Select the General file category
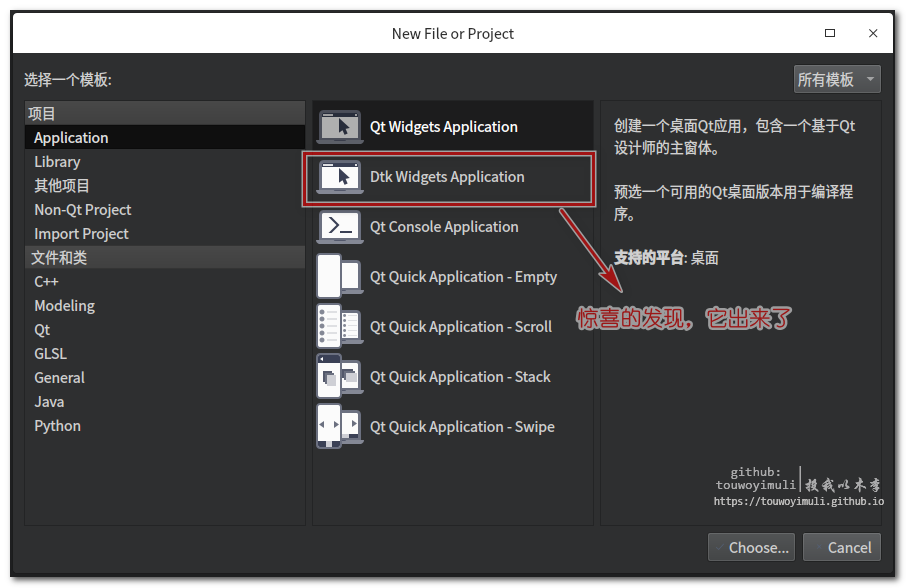 [165, 378]
